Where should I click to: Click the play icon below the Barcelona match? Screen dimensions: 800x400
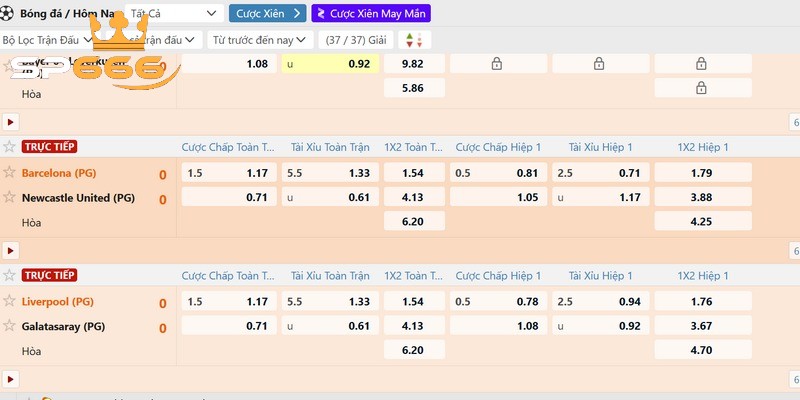[11, 251]
